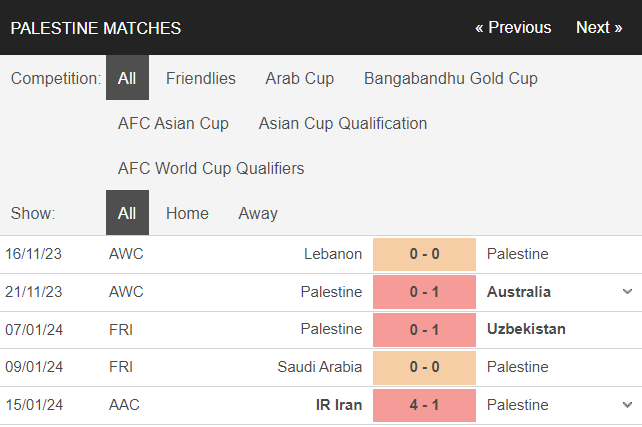Select the Friendlies competition filter
This screenshot has height=427, width=642.
[x=201, y=78]
